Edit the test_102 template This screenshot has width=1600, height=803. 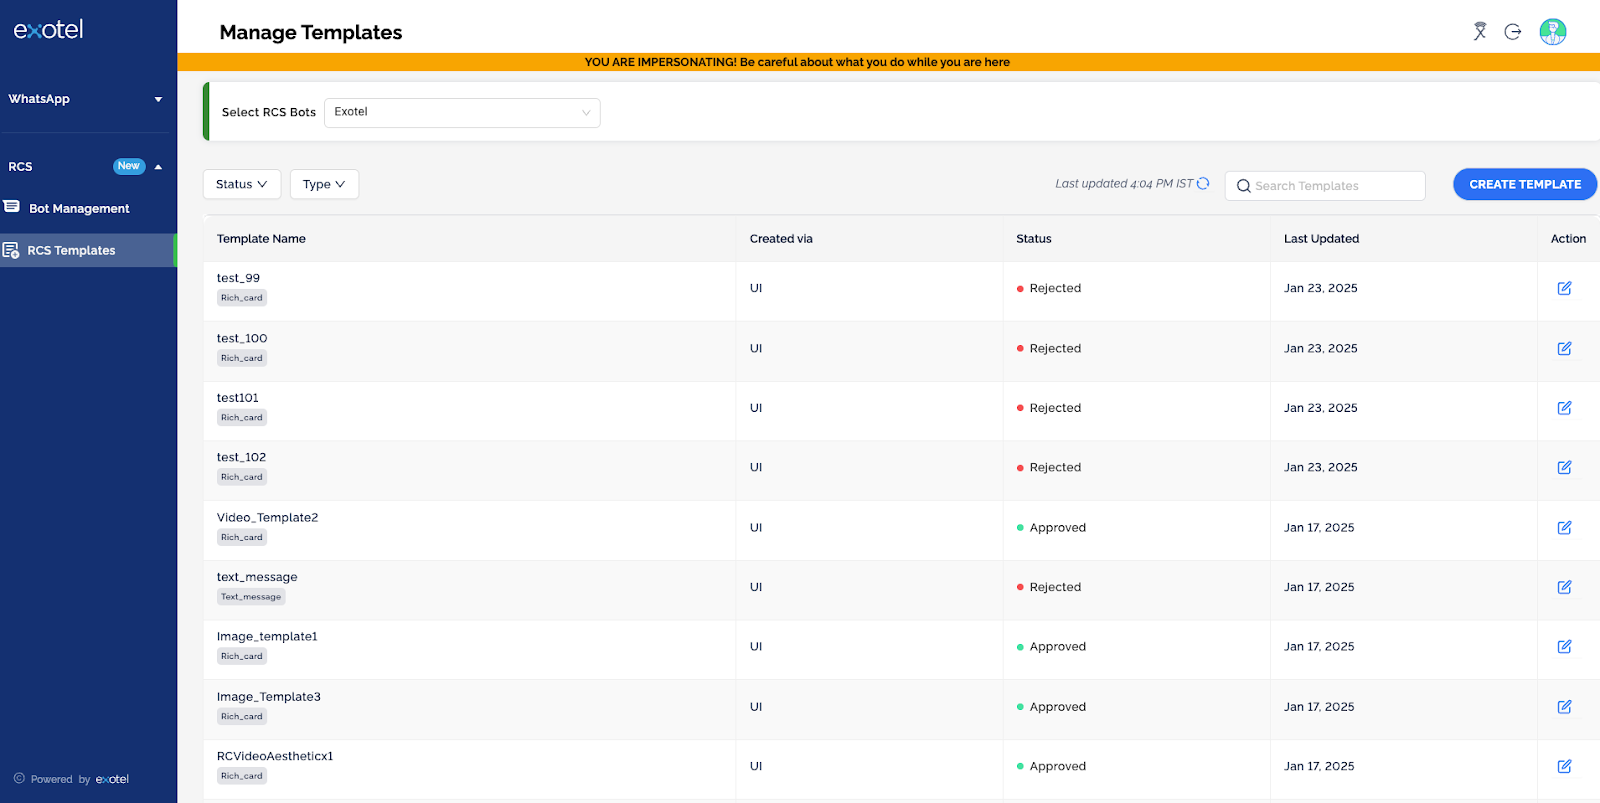point(1564,467)
